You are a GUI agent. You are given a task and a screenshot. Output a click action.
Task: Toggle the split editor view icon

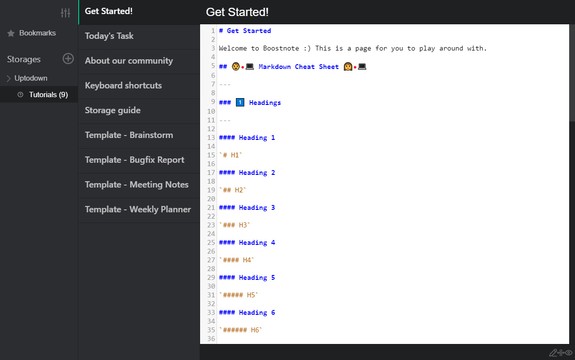[x=561, y=353]
